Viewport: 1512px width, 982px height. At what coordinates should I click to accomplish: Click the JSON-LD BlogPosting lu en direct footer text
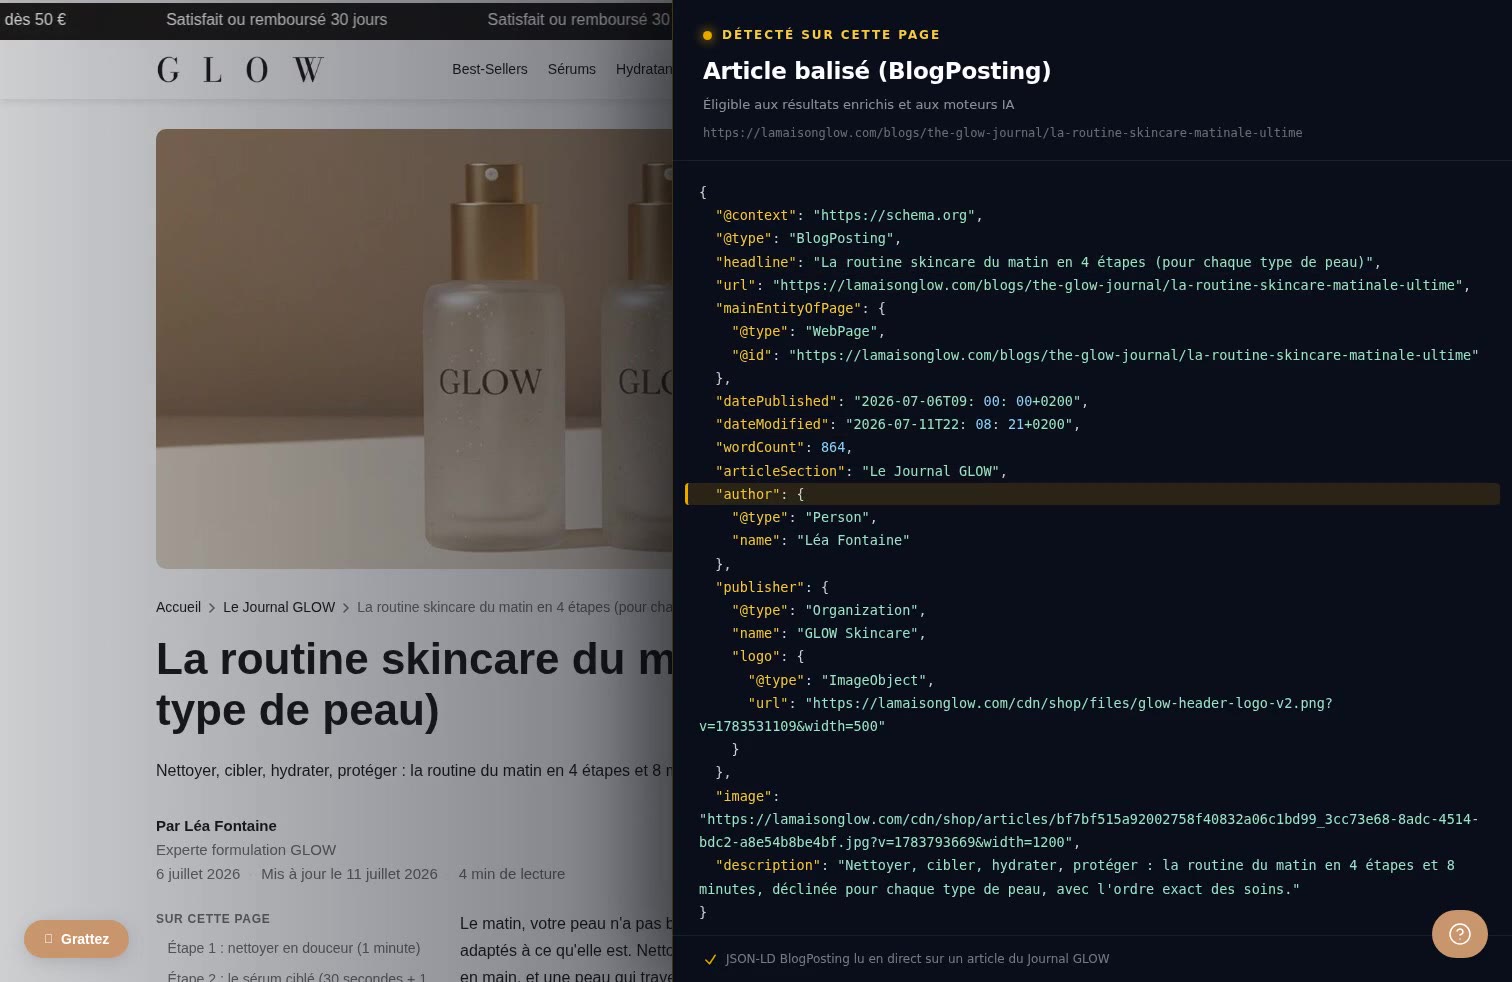(917, 959)
